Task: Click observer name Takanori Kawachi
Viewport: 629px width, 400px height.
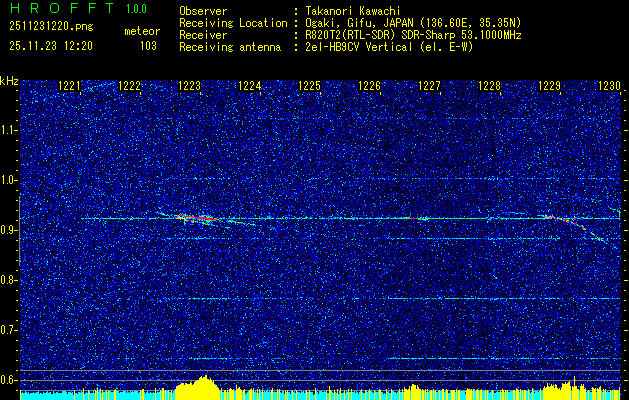Action: click(x=354, y=11)
